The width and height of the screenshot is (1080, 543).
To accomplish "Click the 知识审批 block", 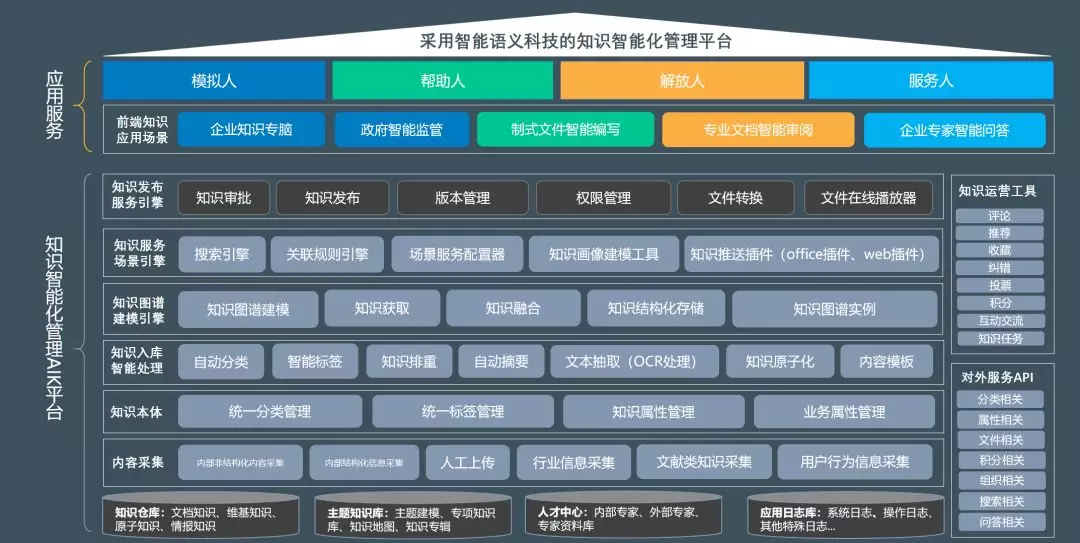I will pyautogui.click(x=223, y=198).
